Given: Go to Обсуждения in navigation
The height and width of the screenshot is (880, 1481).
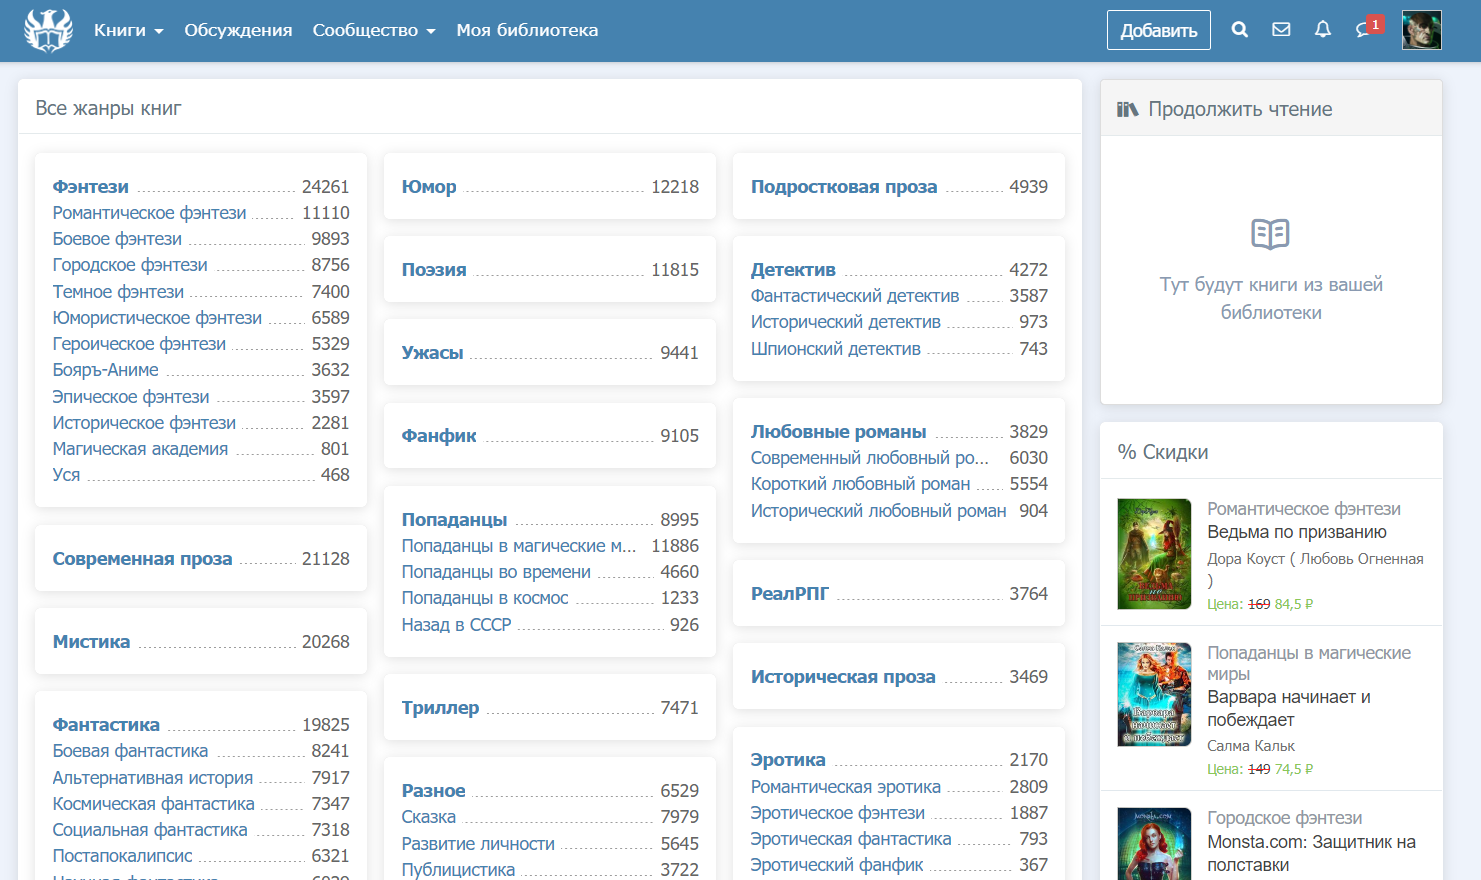Looking at the screenshot, I should pyautogui.click(x=238, y=30).
